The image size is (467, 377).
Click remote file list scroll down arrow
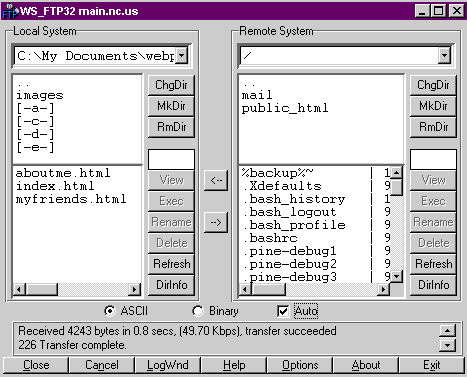(396, 276)
